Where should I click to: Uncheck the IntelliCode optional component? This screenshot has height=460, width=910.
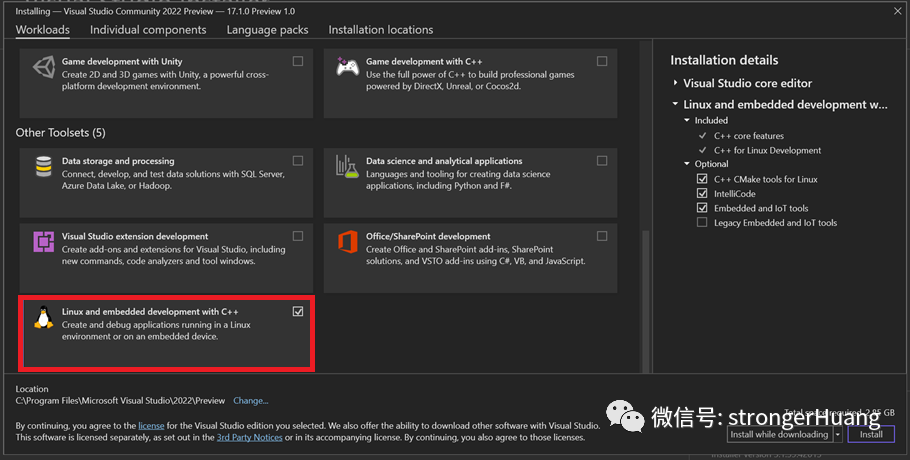[x=702, y=194]
